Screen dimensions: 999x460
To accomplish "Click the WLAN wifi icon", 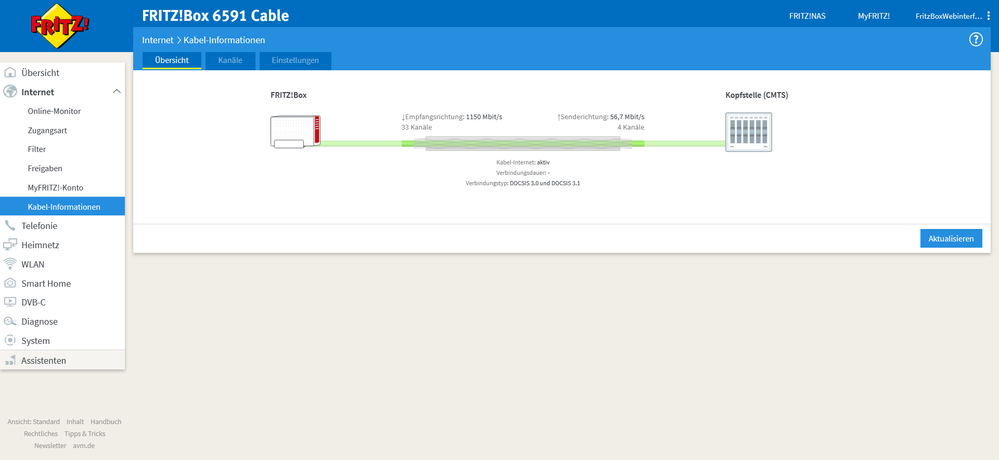I will [10, 264].
